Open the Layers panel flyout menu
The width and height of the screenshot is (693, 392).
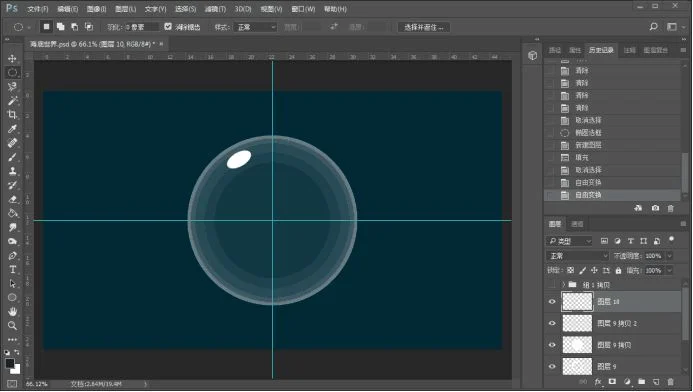point(683,224)
